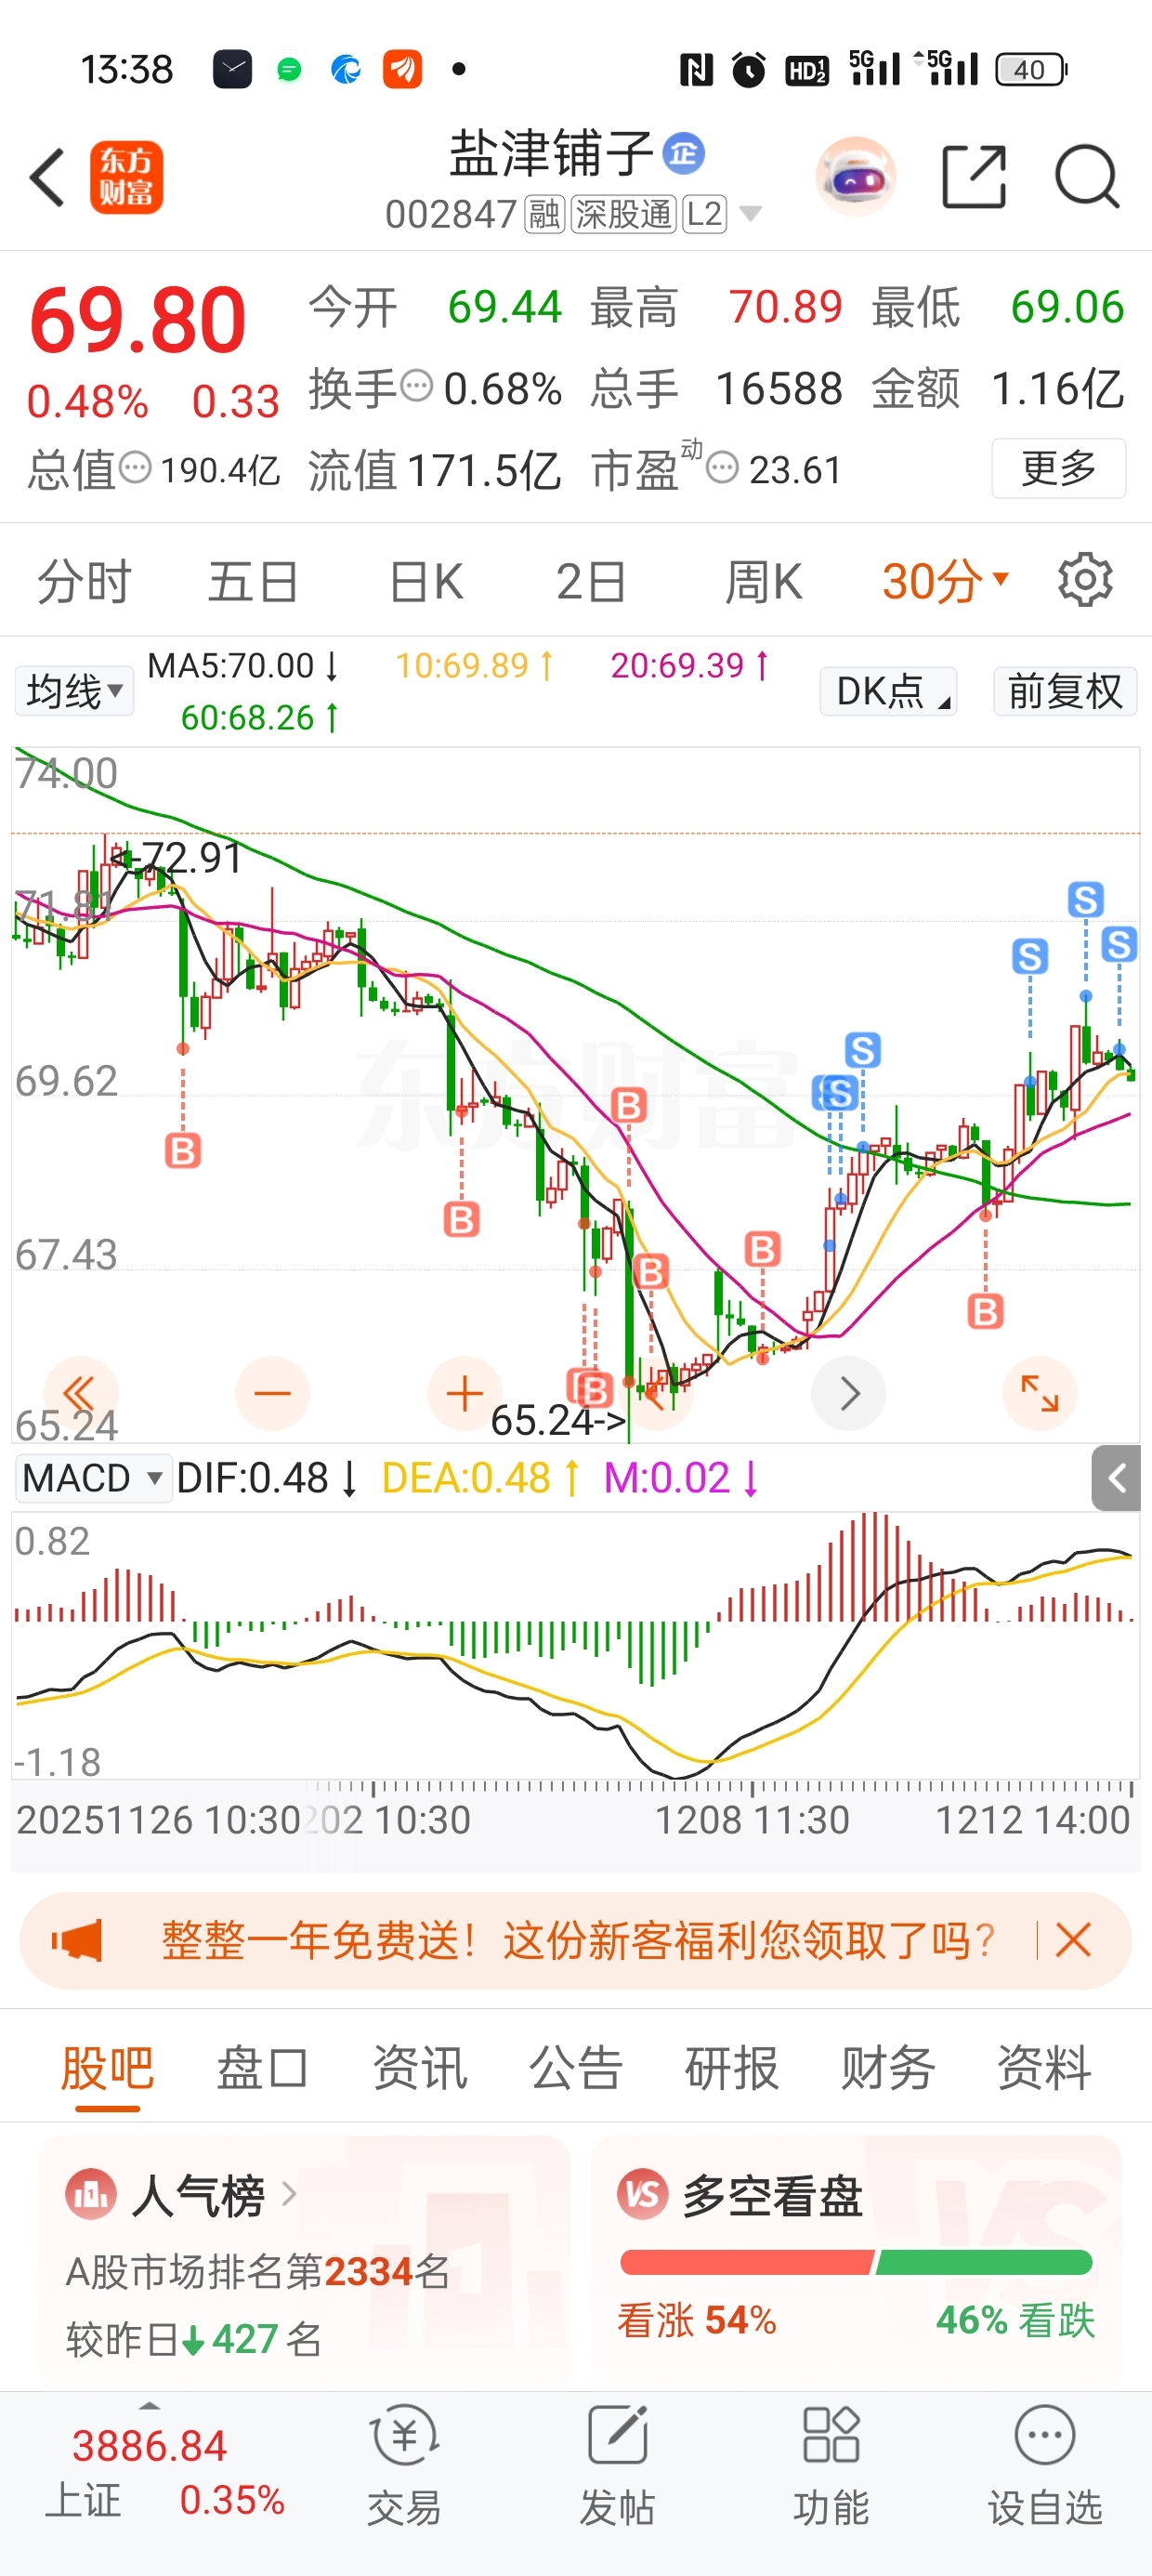The height and width of the screenshot is (2576, 1152).
Task: Tap the battery indicator in status bar
Action: [1031, 69]
